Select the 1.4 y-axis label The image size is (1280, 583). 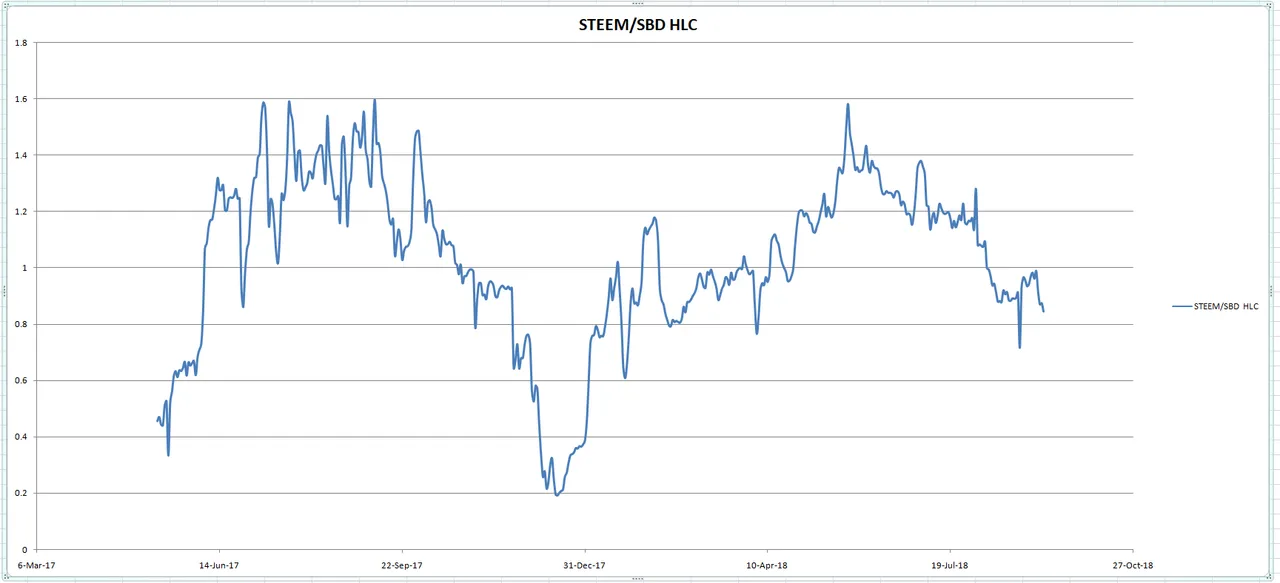pyautogui.click(x=22, y=155)
